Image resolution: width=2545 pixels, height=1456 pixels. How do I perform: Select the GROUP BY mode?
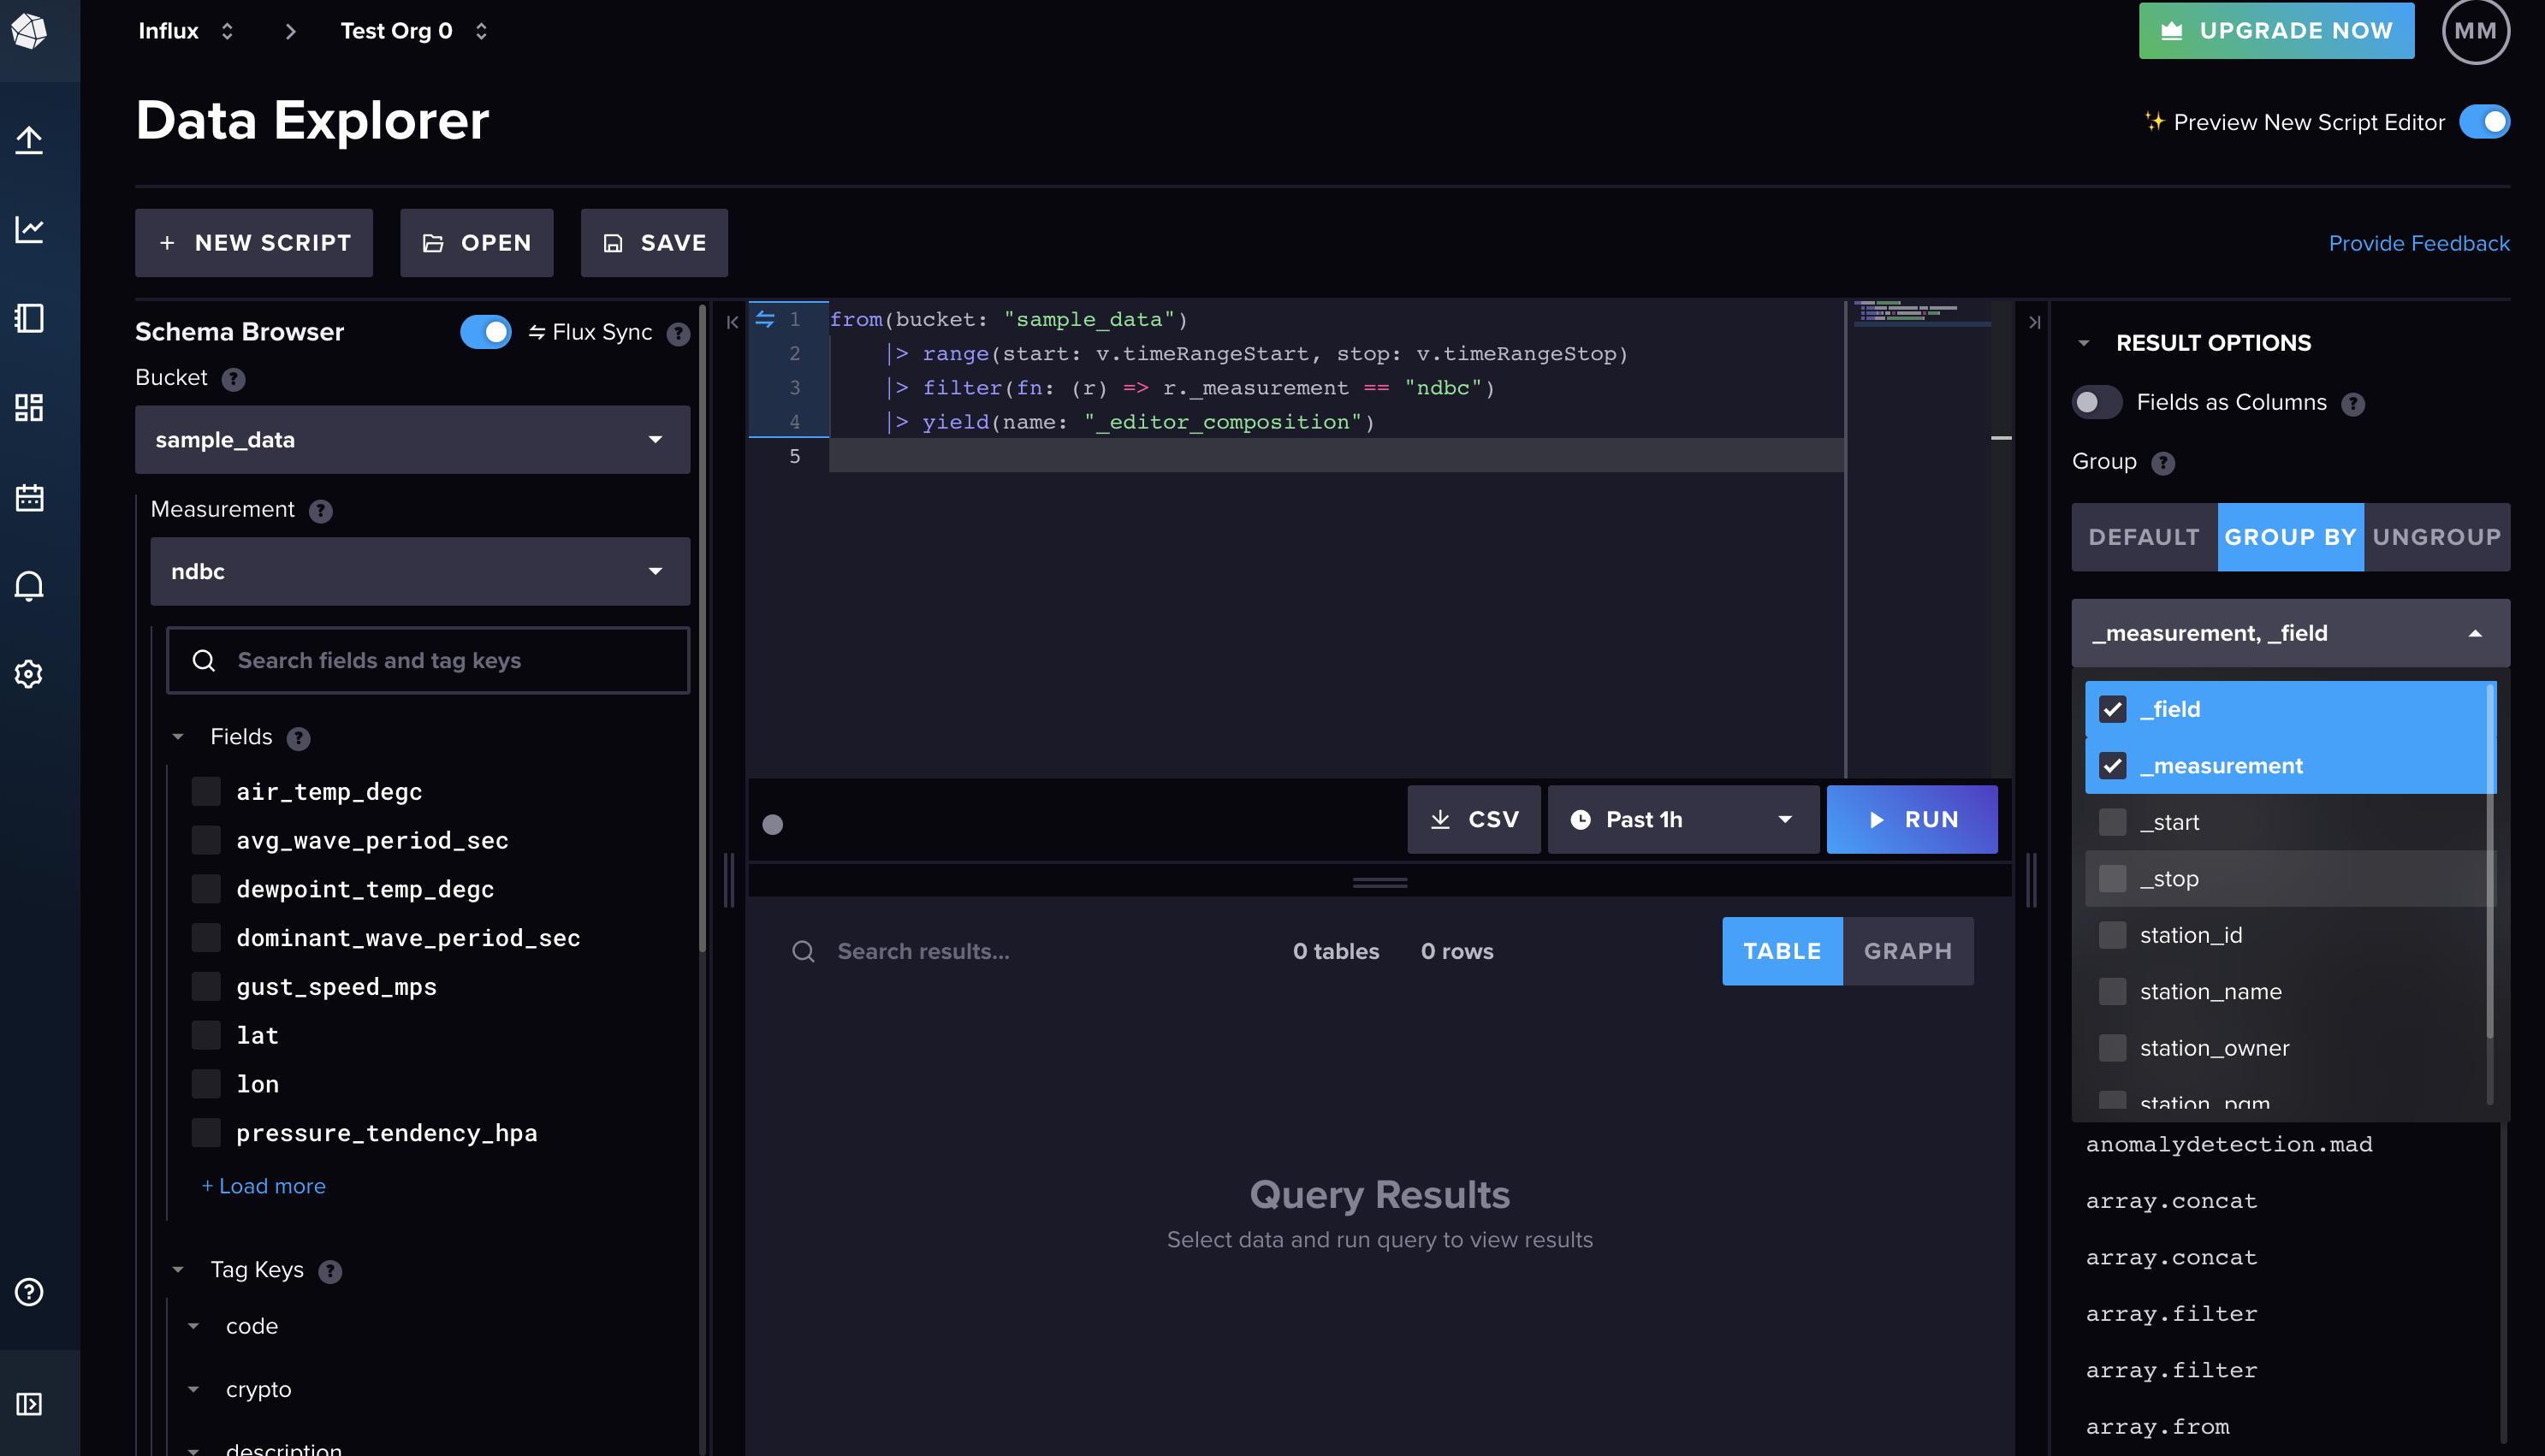click(x=2290, y=537)
